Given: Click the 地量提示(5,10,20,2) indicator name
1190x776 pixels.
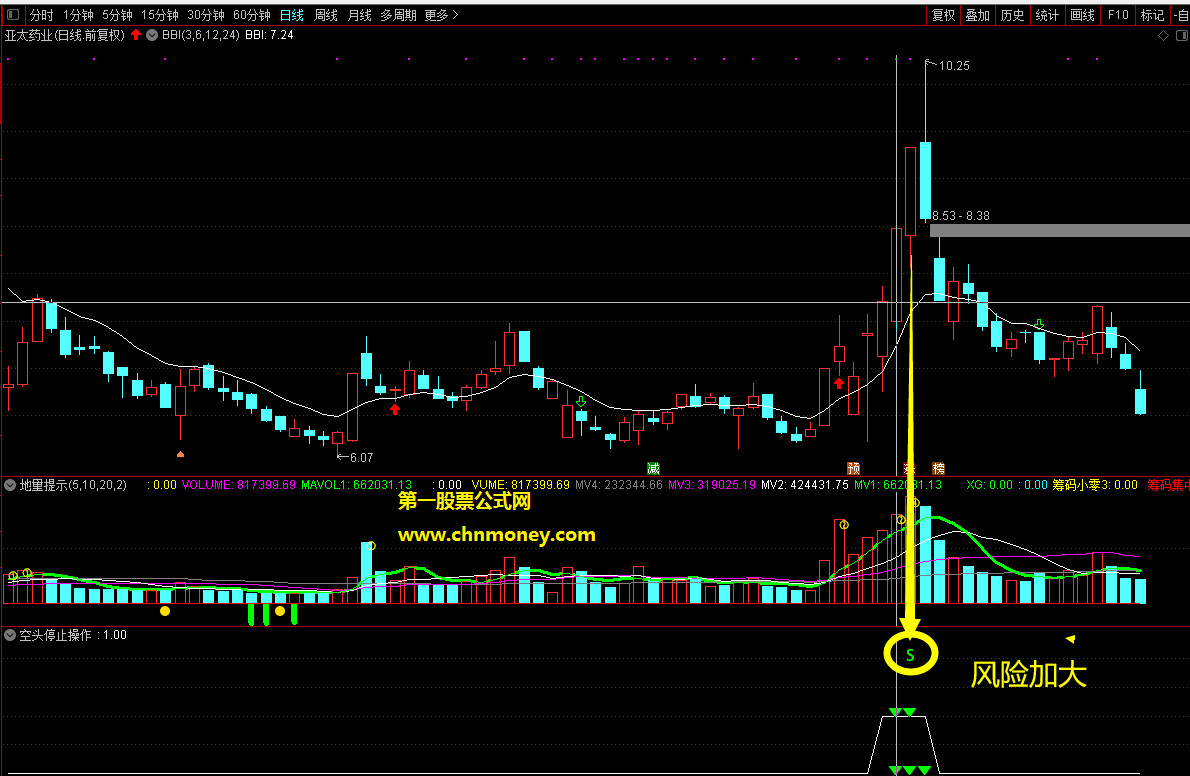Looking at the screenshot, I should tap(73, 484).
